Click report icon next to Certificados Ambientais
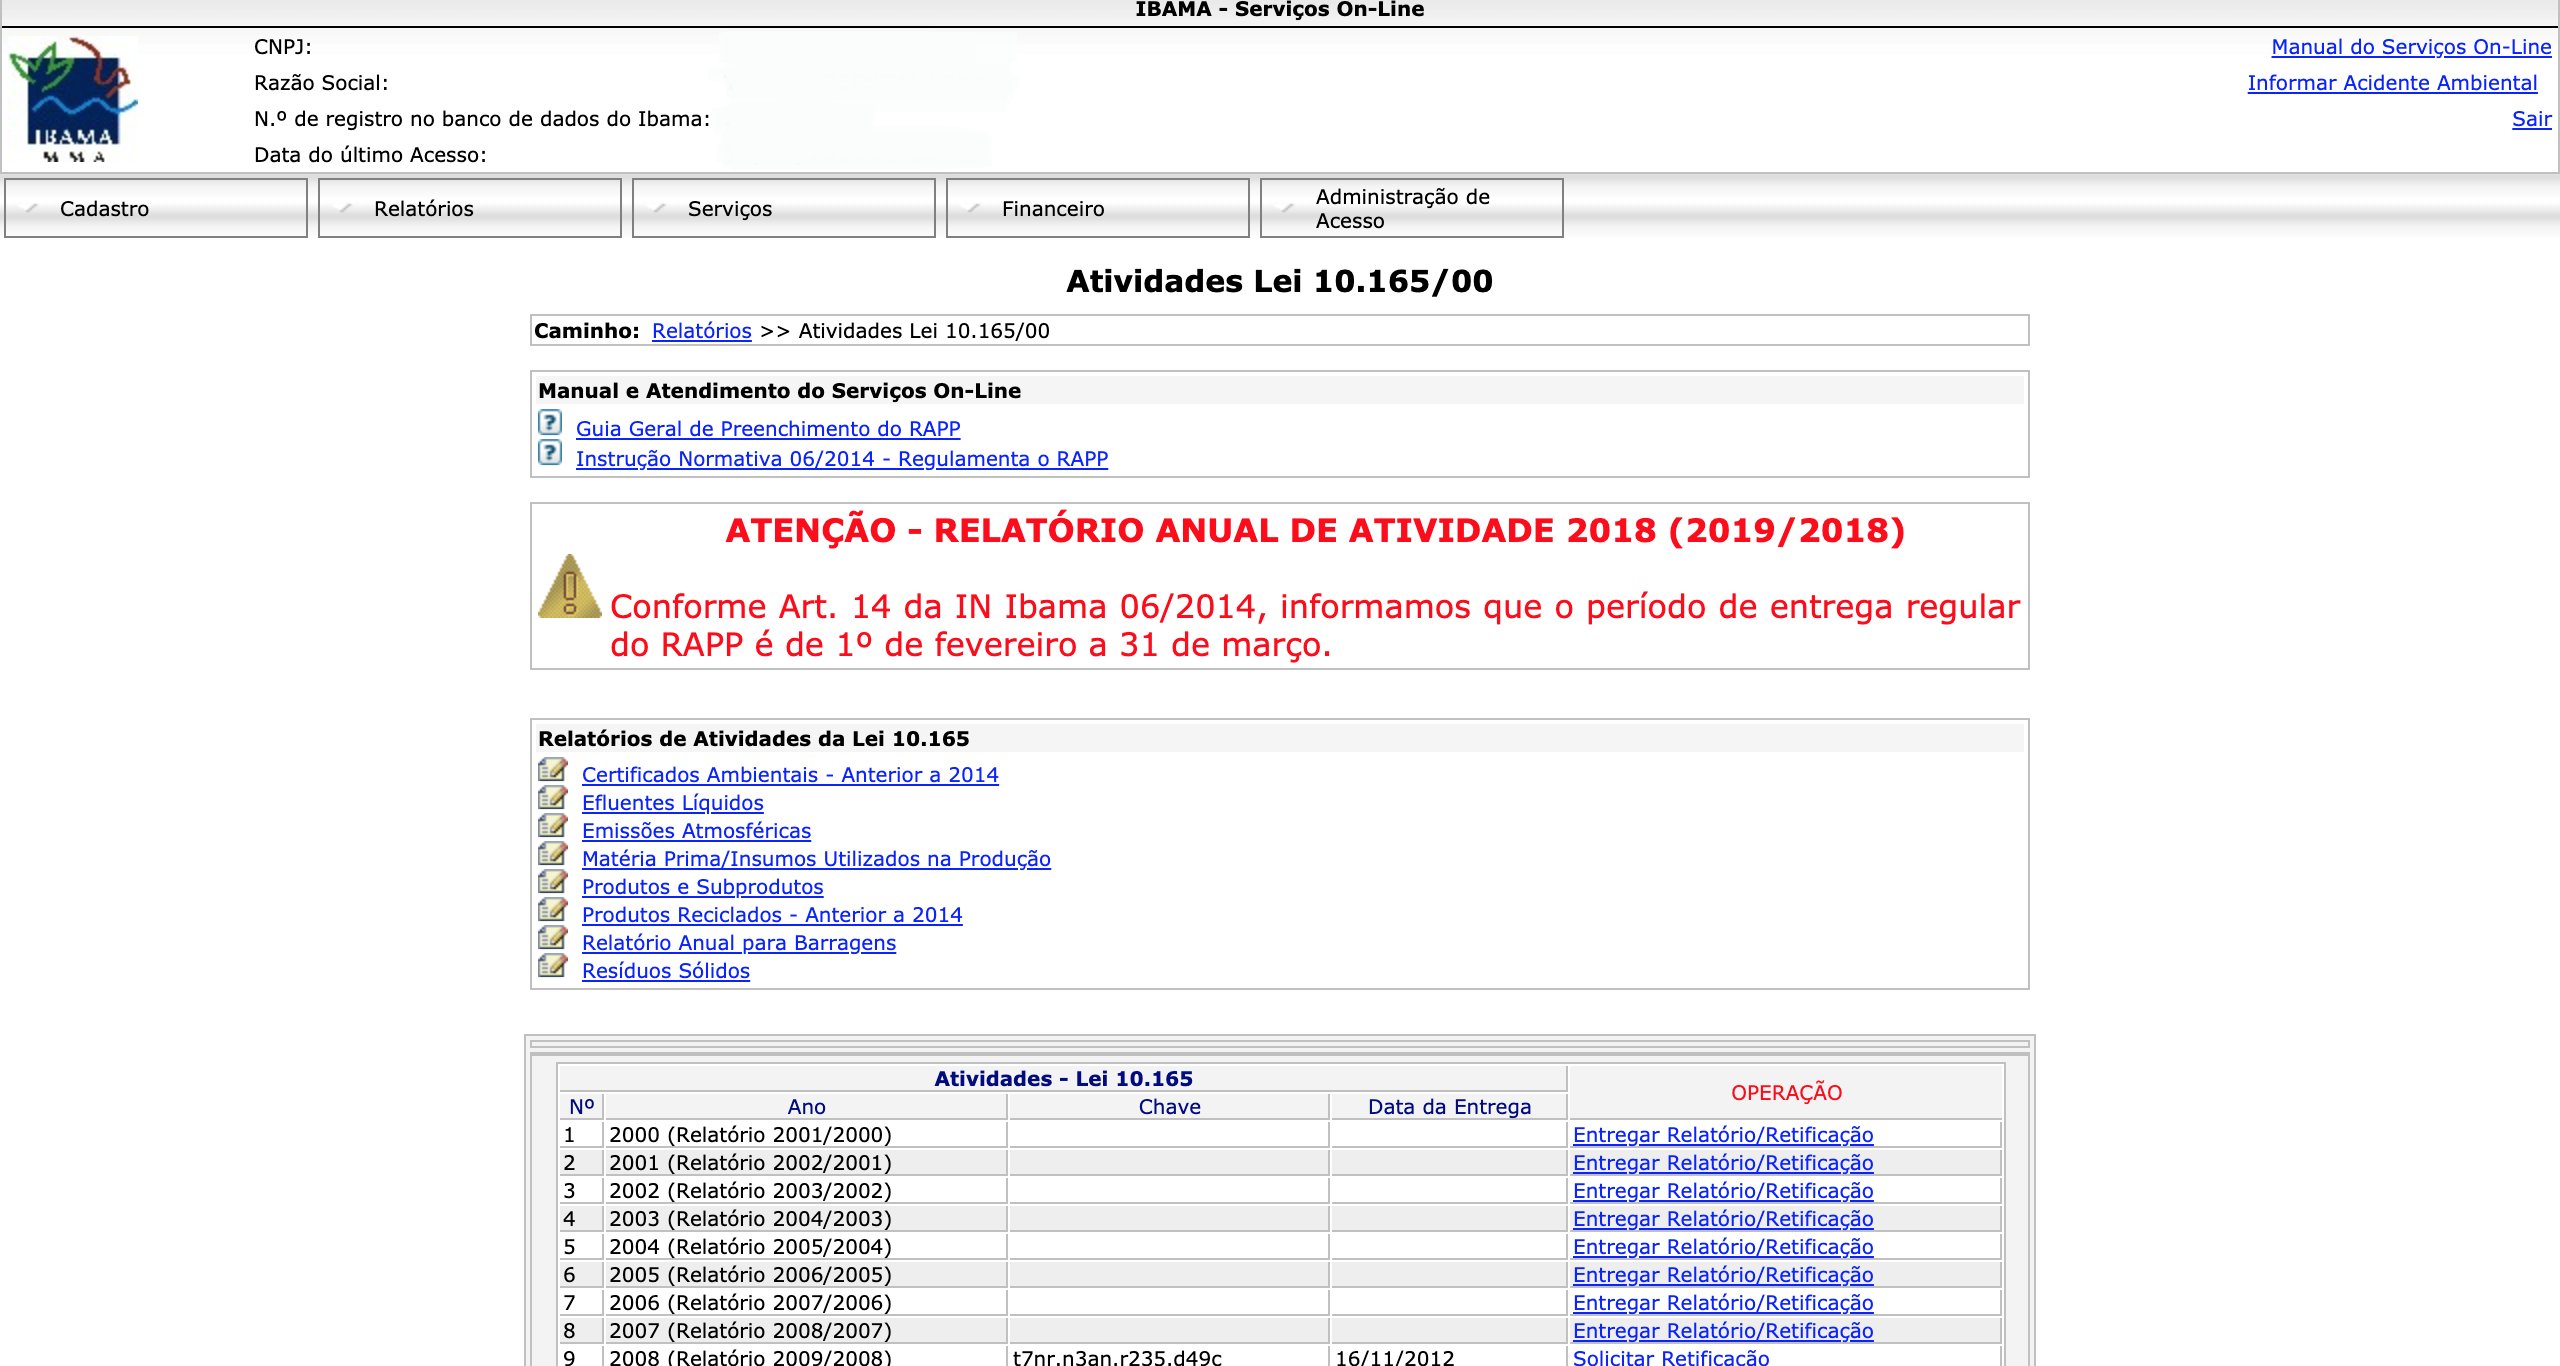Screen dimensions: 2560x1366 coord(553,770)
